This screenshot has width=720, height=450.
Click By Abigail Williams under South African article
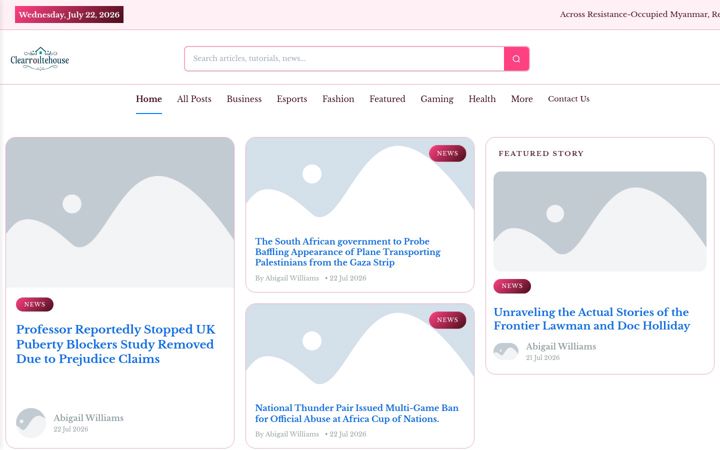click(287, 278)
